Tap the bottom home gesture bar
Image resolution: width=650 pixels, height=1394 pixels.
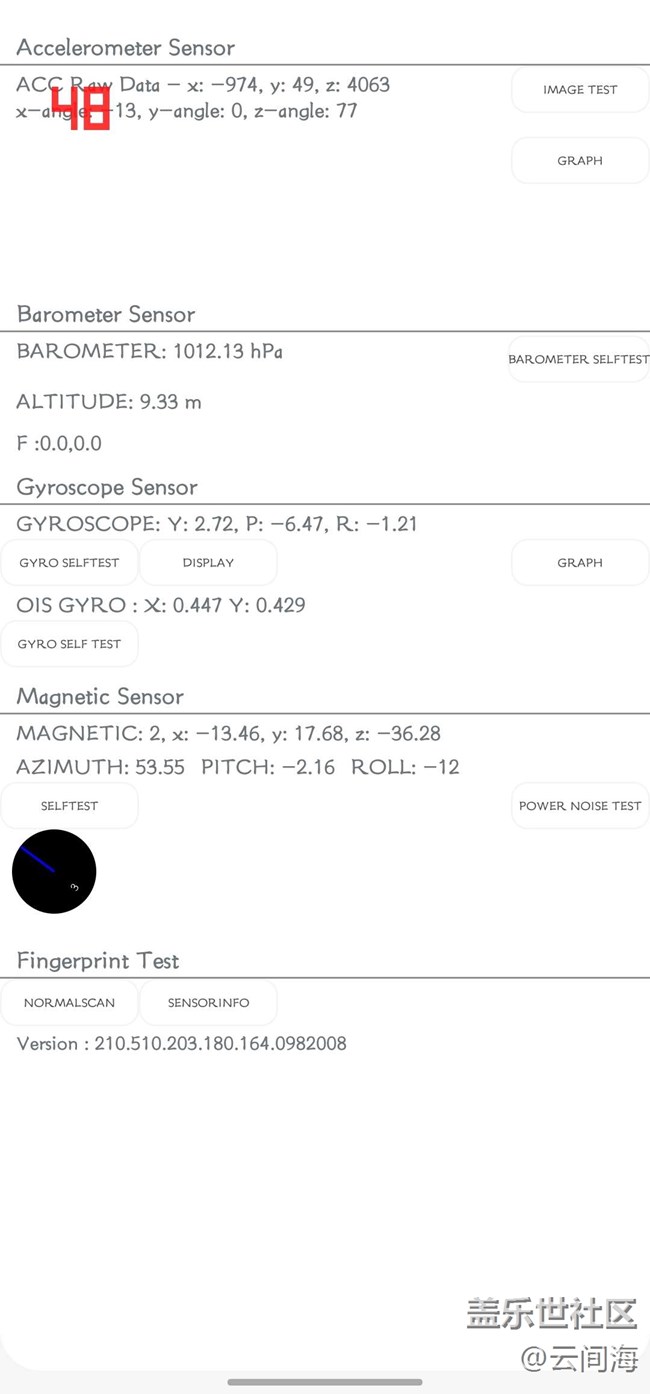click(x=325, y=1382)
